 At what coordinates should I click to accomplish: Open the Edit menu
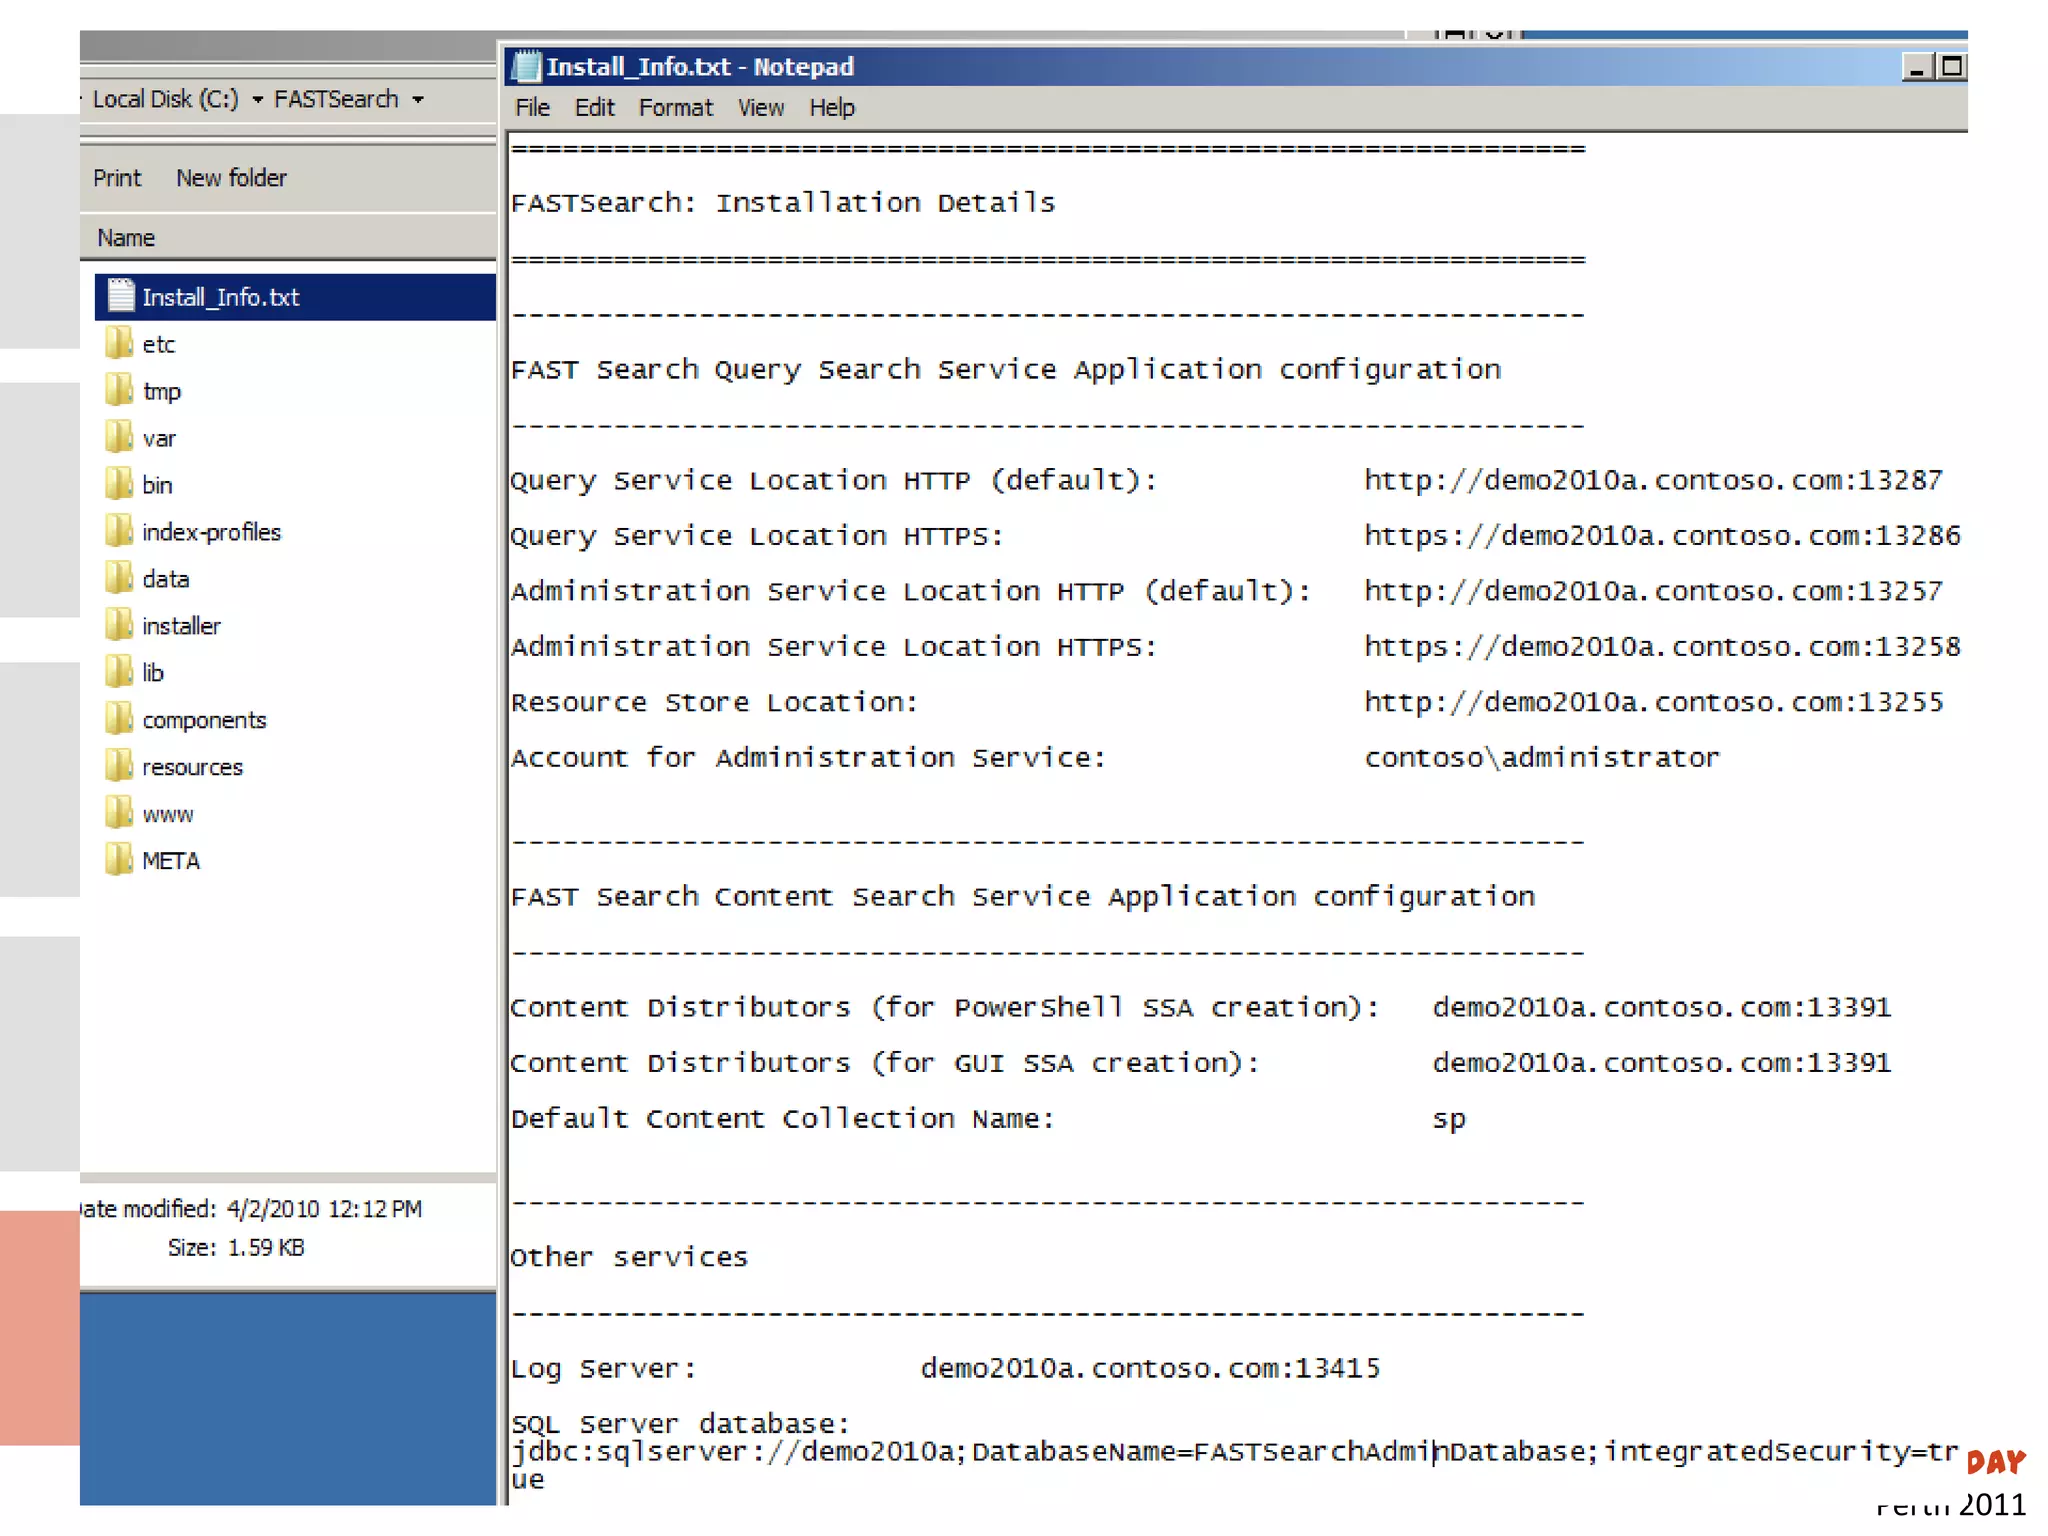tap(594, 108)
